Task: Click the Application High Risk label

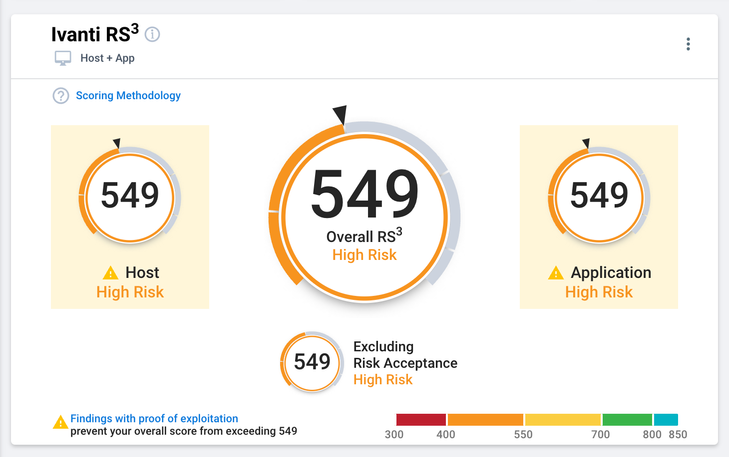Action: tap(599, 292)
